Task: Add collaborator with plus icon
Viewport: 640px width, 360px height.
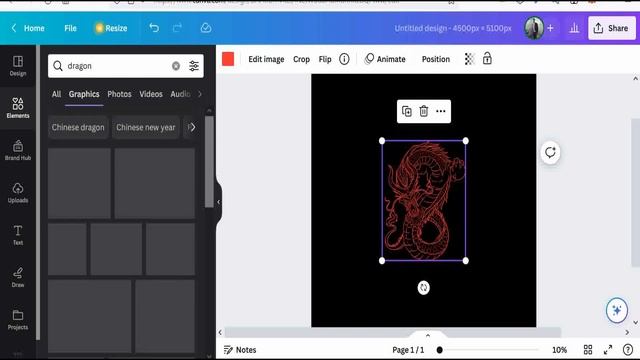Action: (550, 28)
